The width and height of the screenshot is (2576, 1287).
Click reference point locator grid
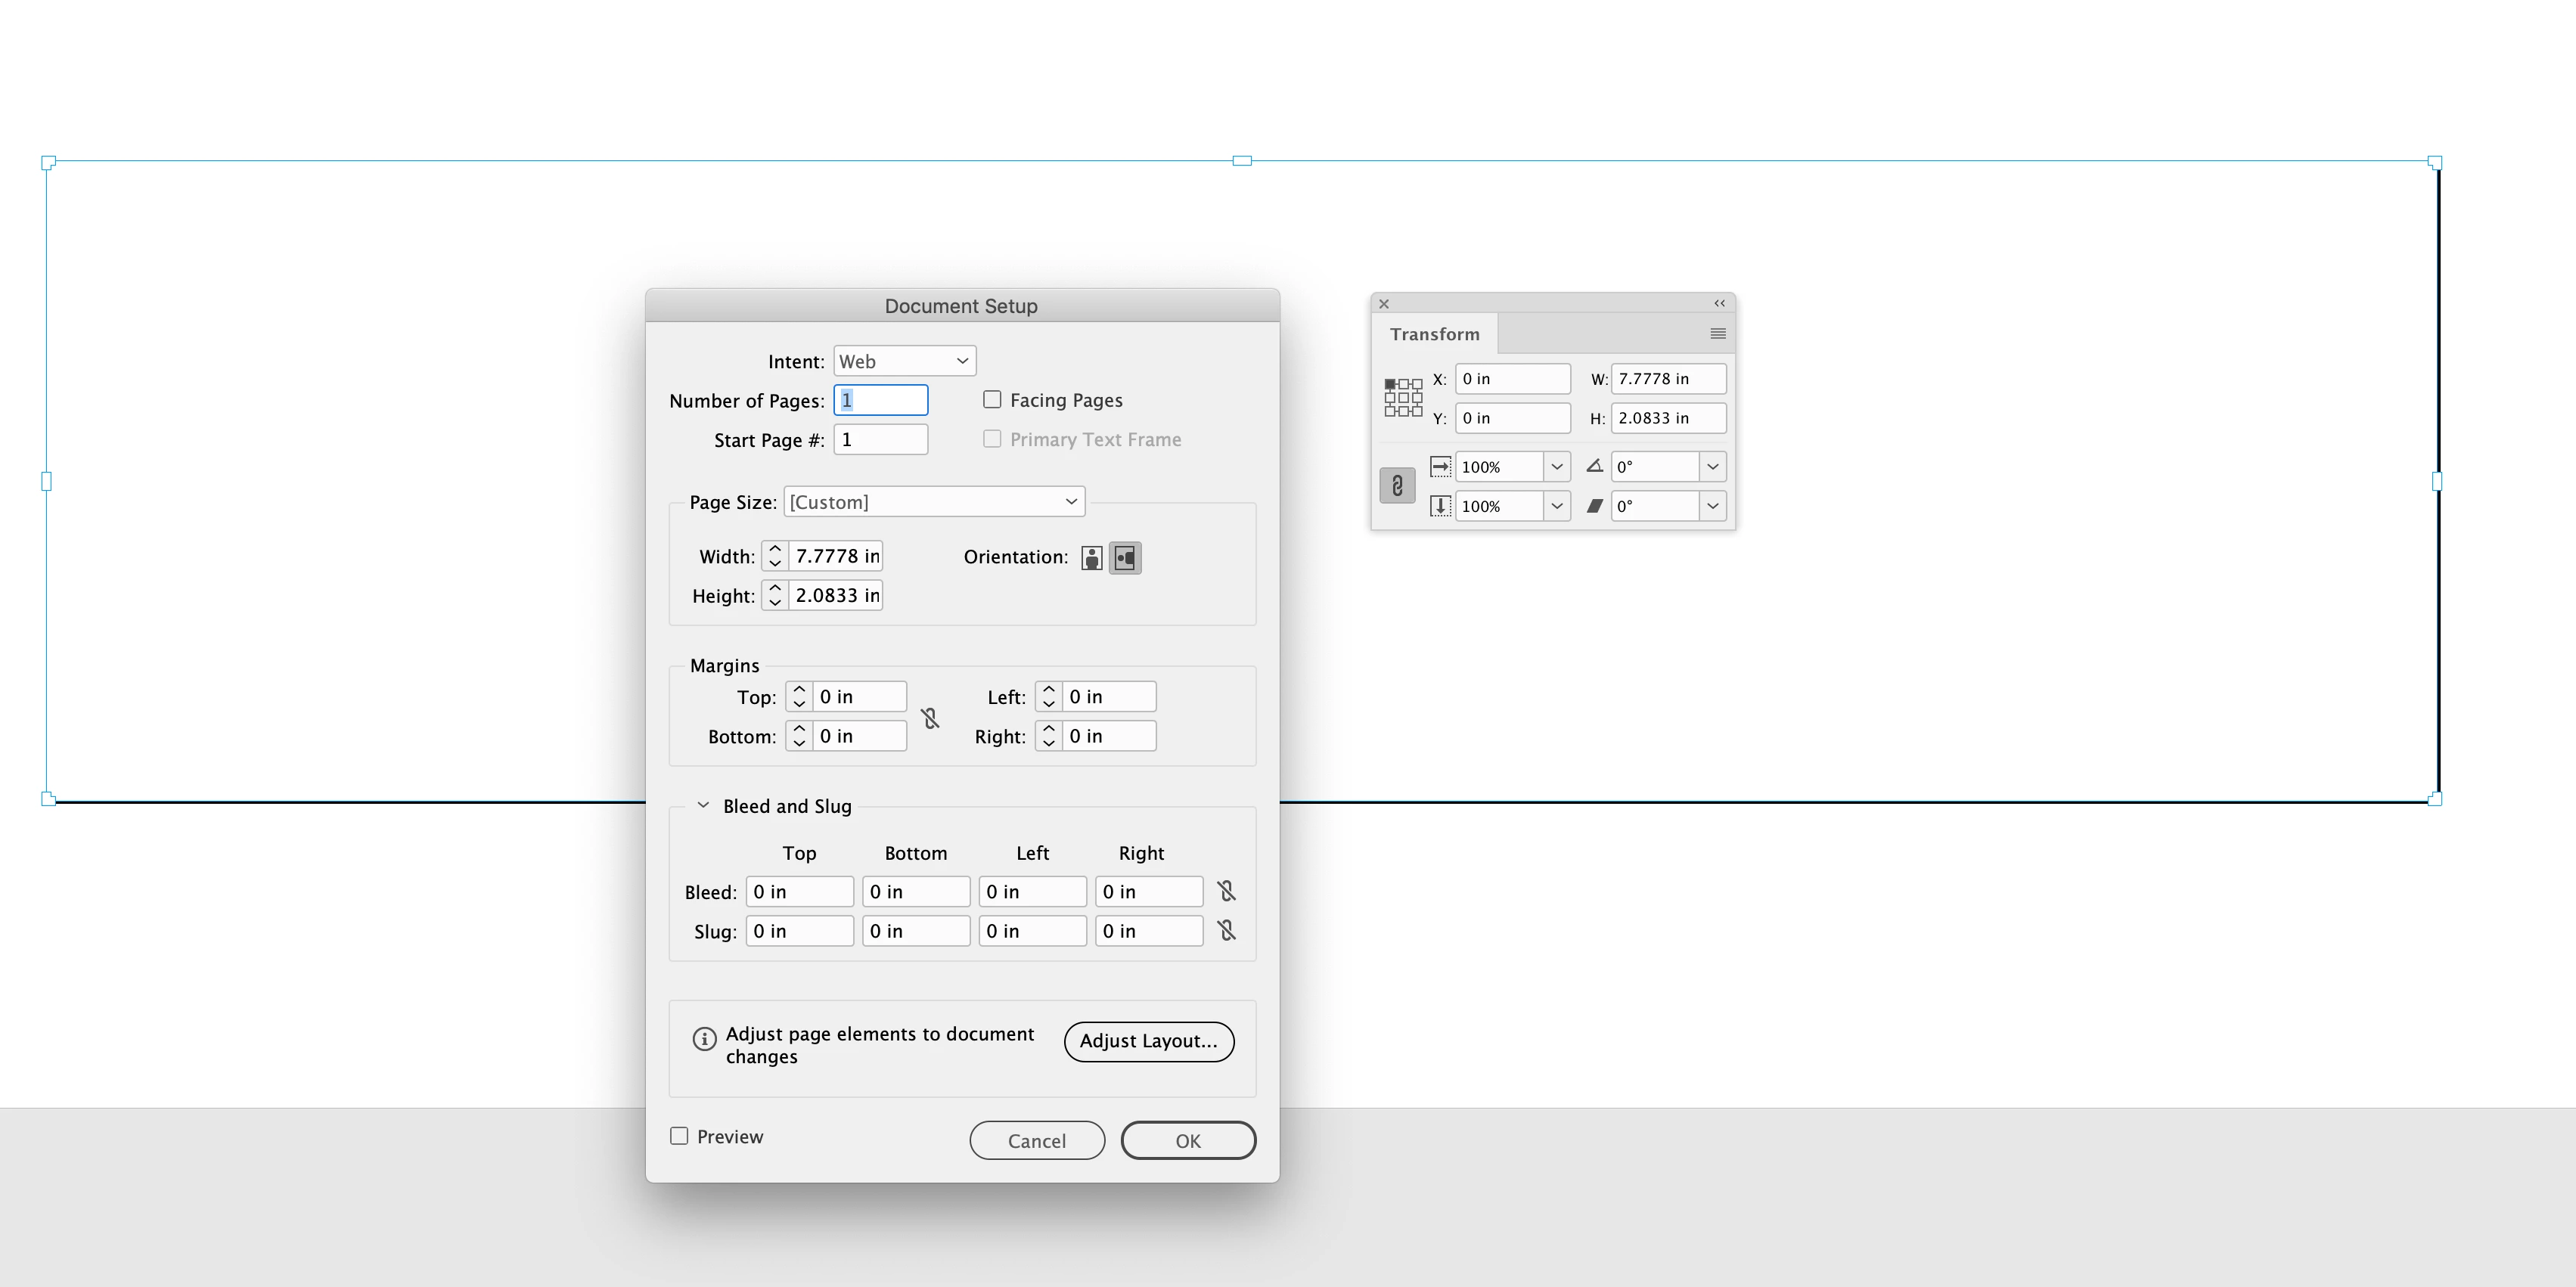[1403, 398]
